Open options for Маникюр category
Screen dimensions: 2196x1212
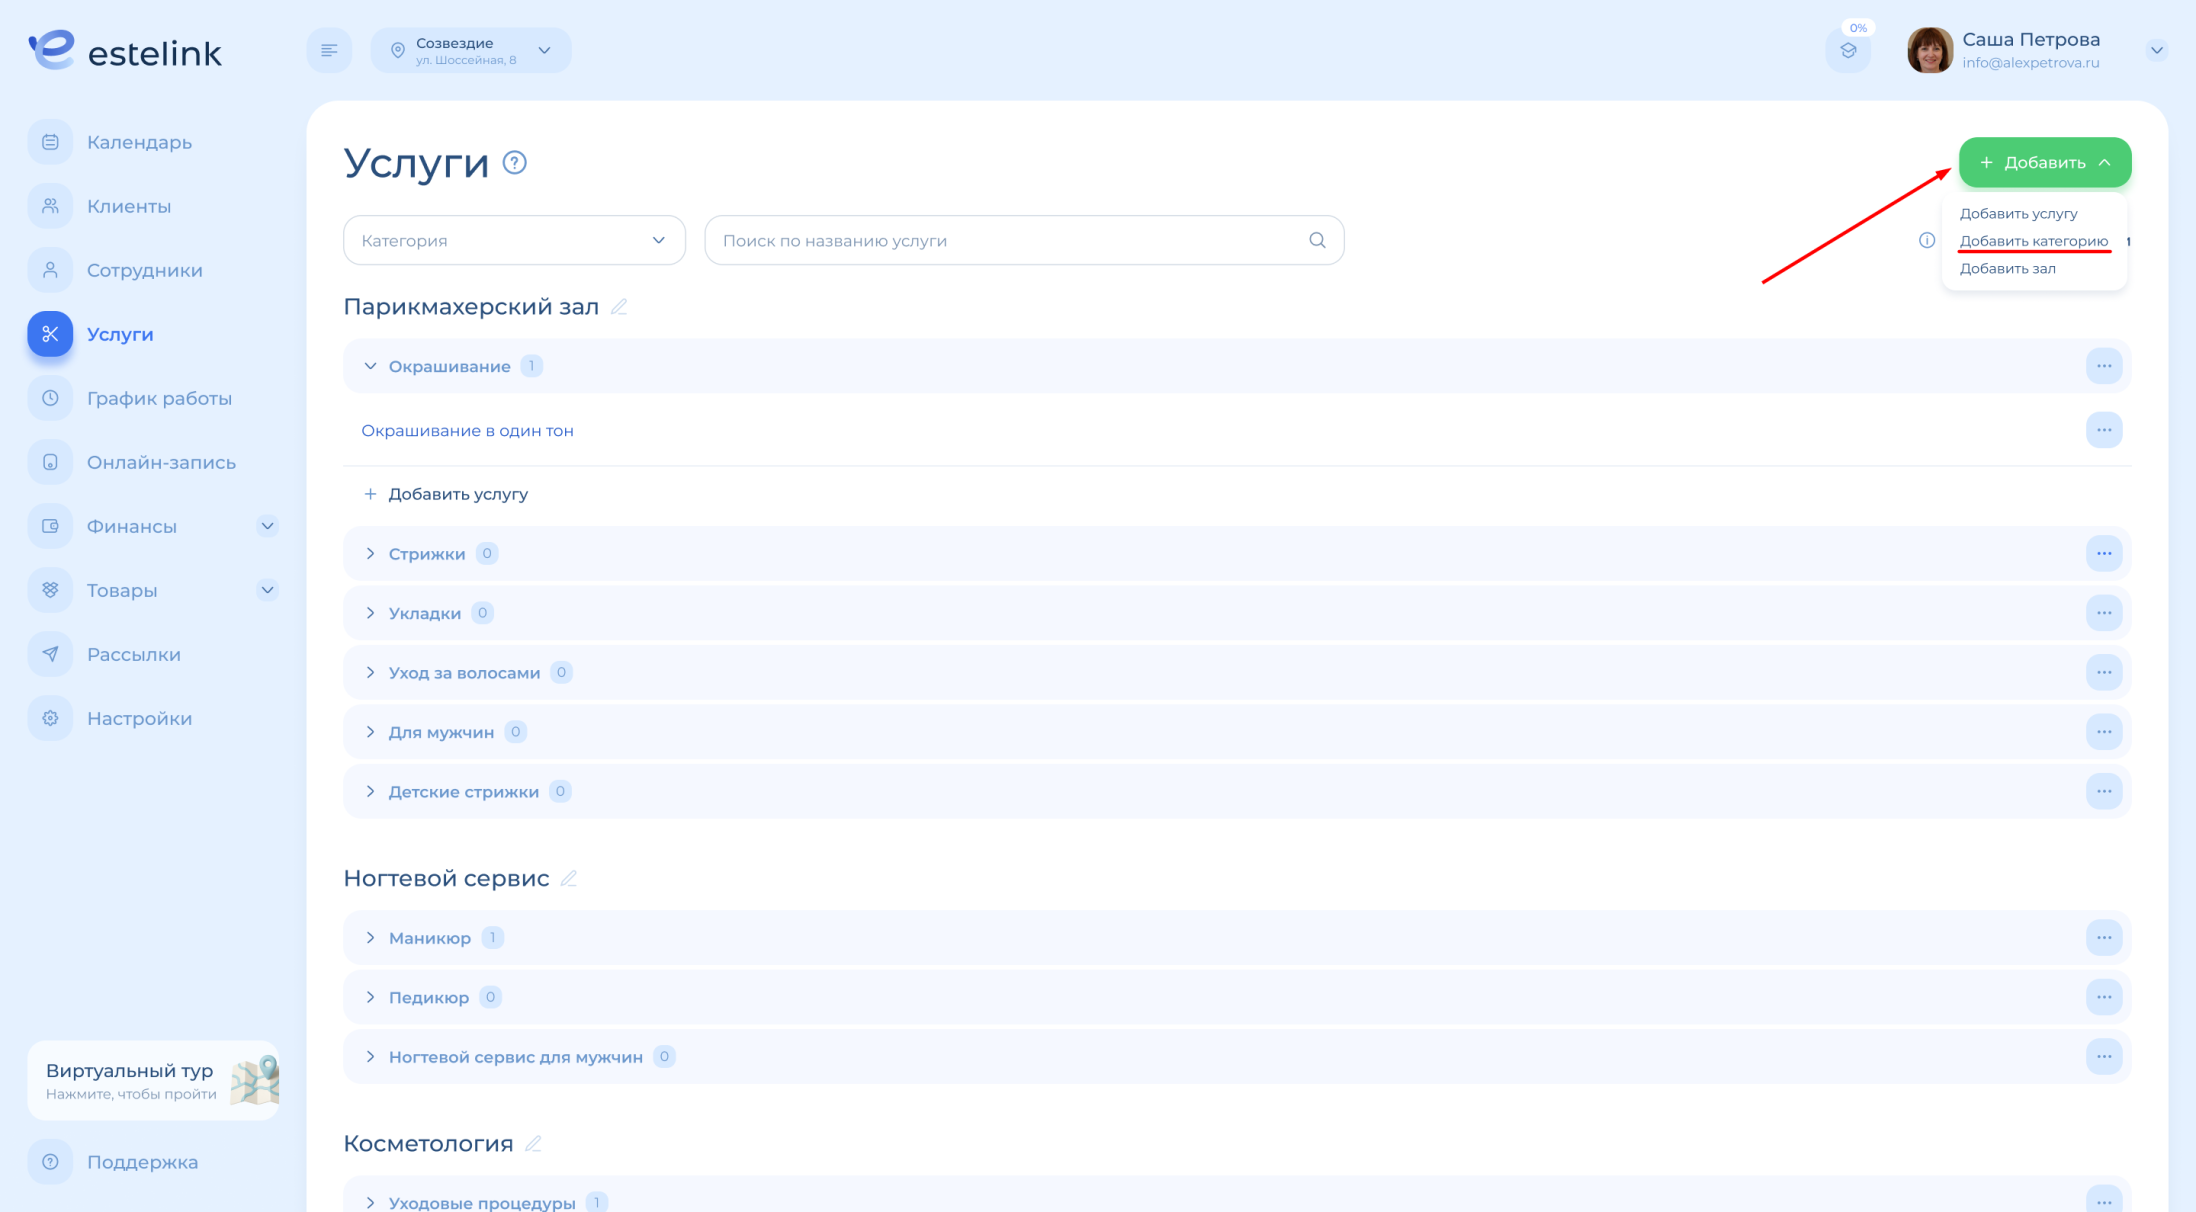click(2104, 937)
